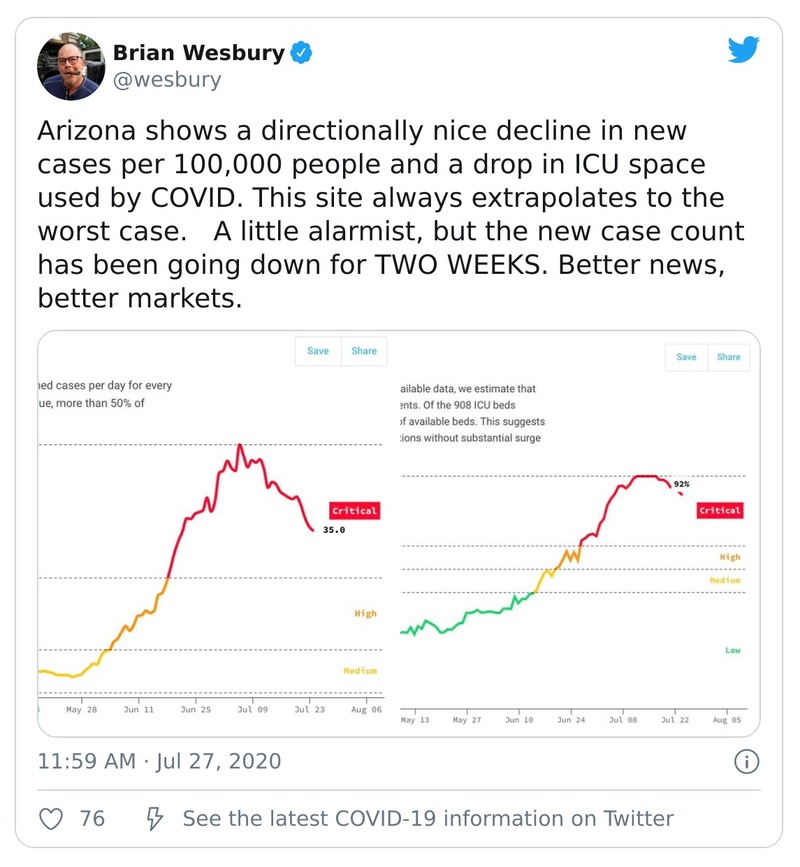Click the 35.0 value label on cases chart
Viewport: 800px width, 867px height.
coord(334,530)
